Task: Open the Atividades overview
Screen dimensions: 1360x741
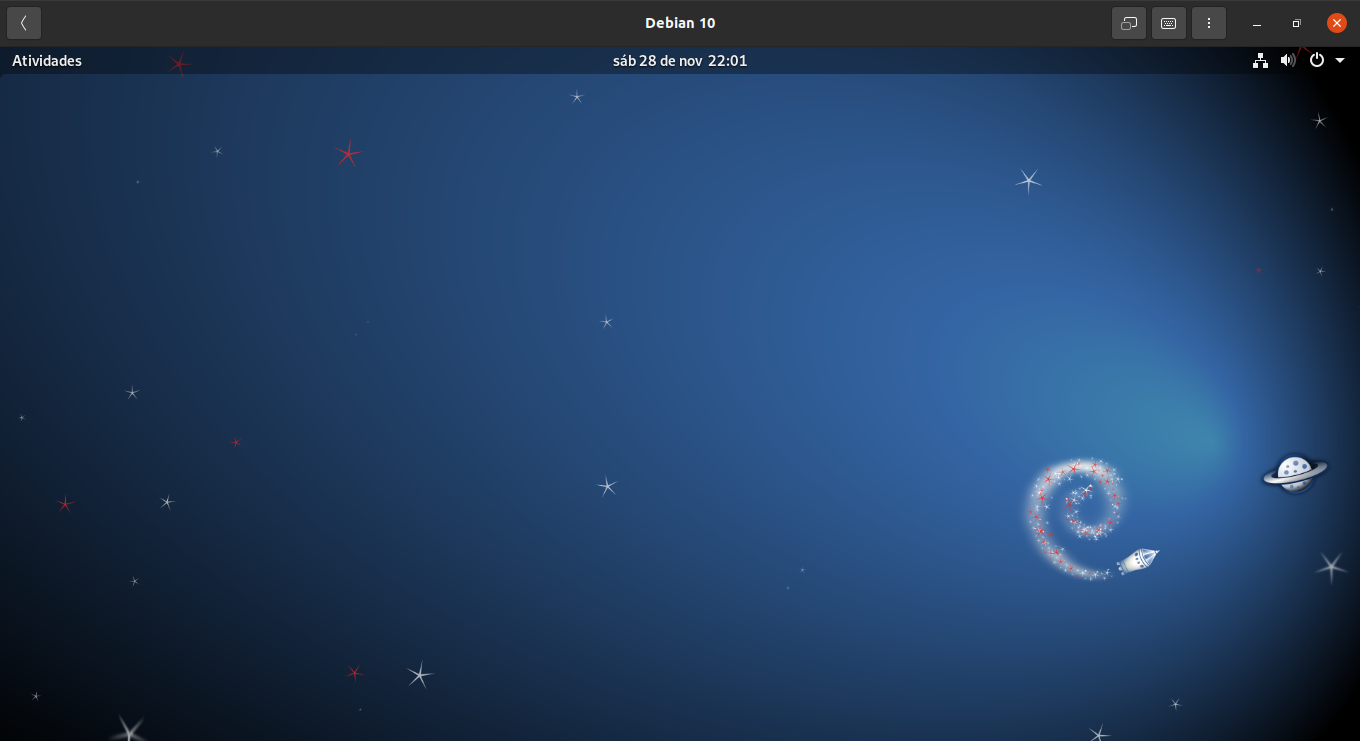Action: (47, 61)
